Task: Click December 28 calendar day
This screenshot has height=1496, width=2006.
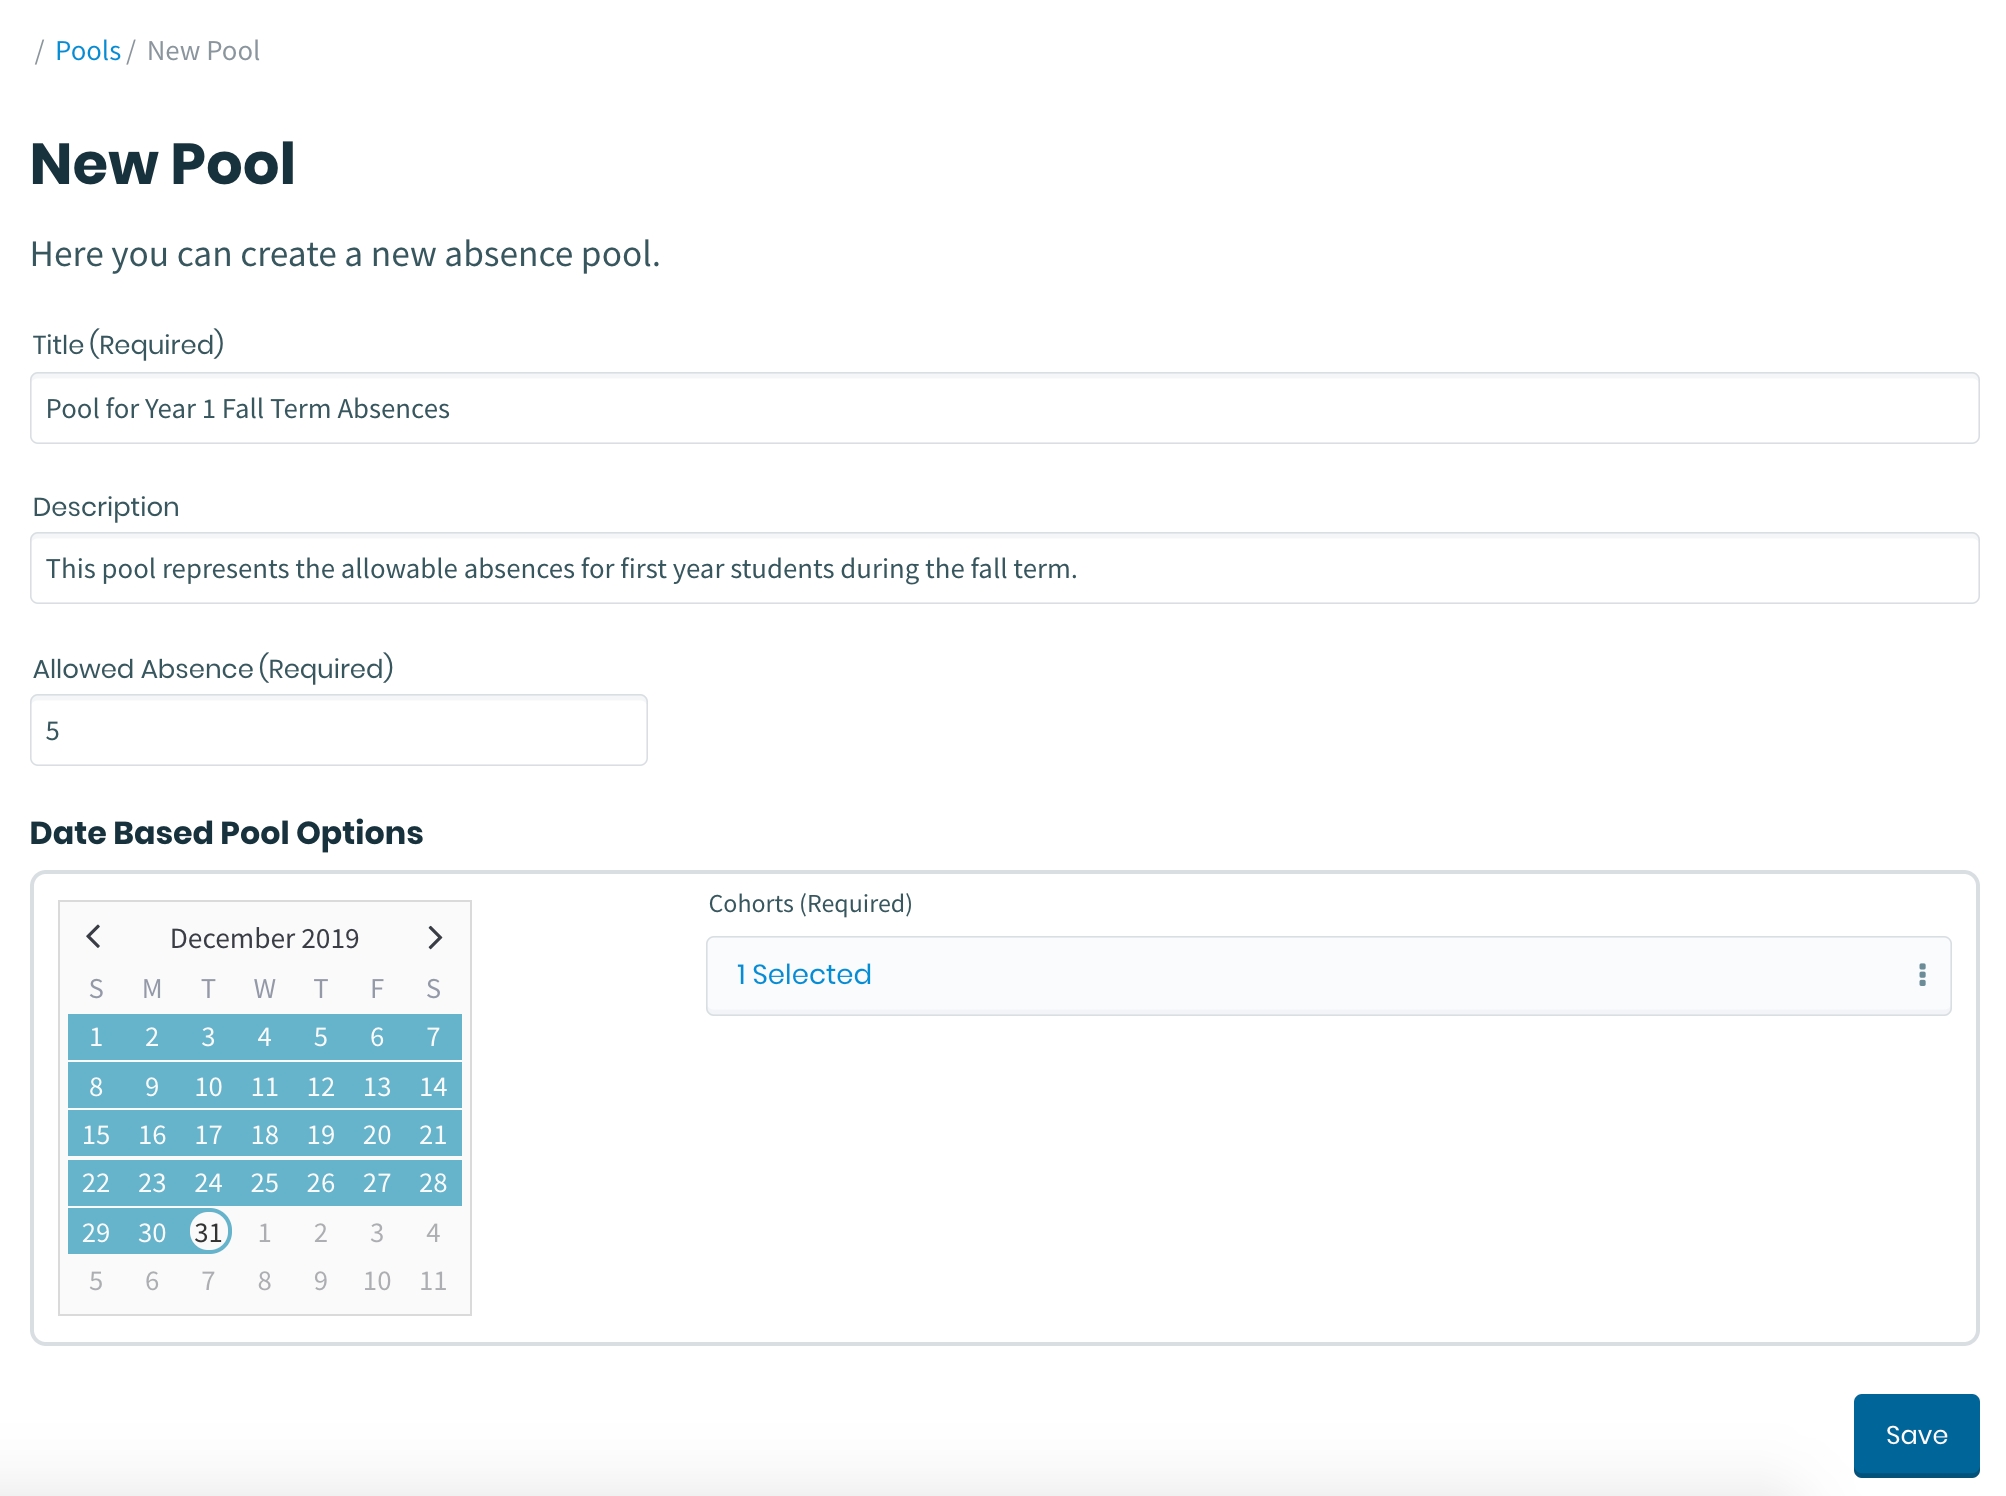Action: tap(433, 1183)
